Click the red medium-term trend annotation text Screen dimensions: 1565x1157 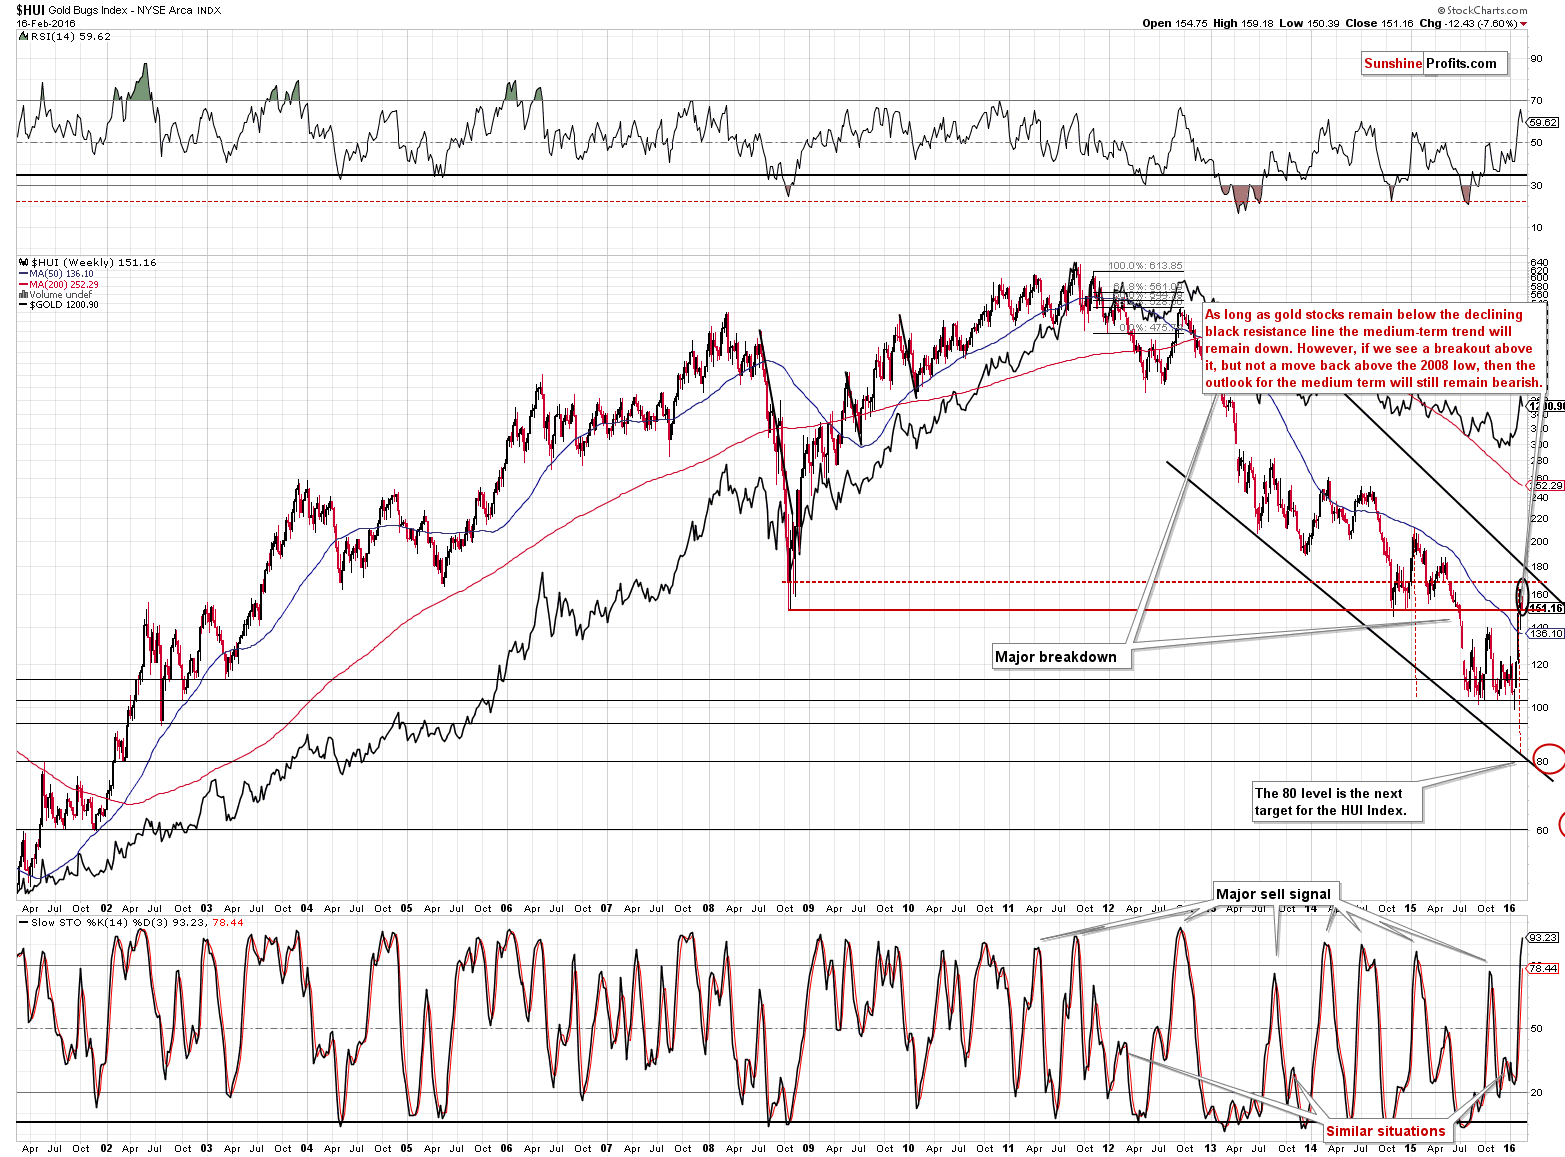(1374, 348)
